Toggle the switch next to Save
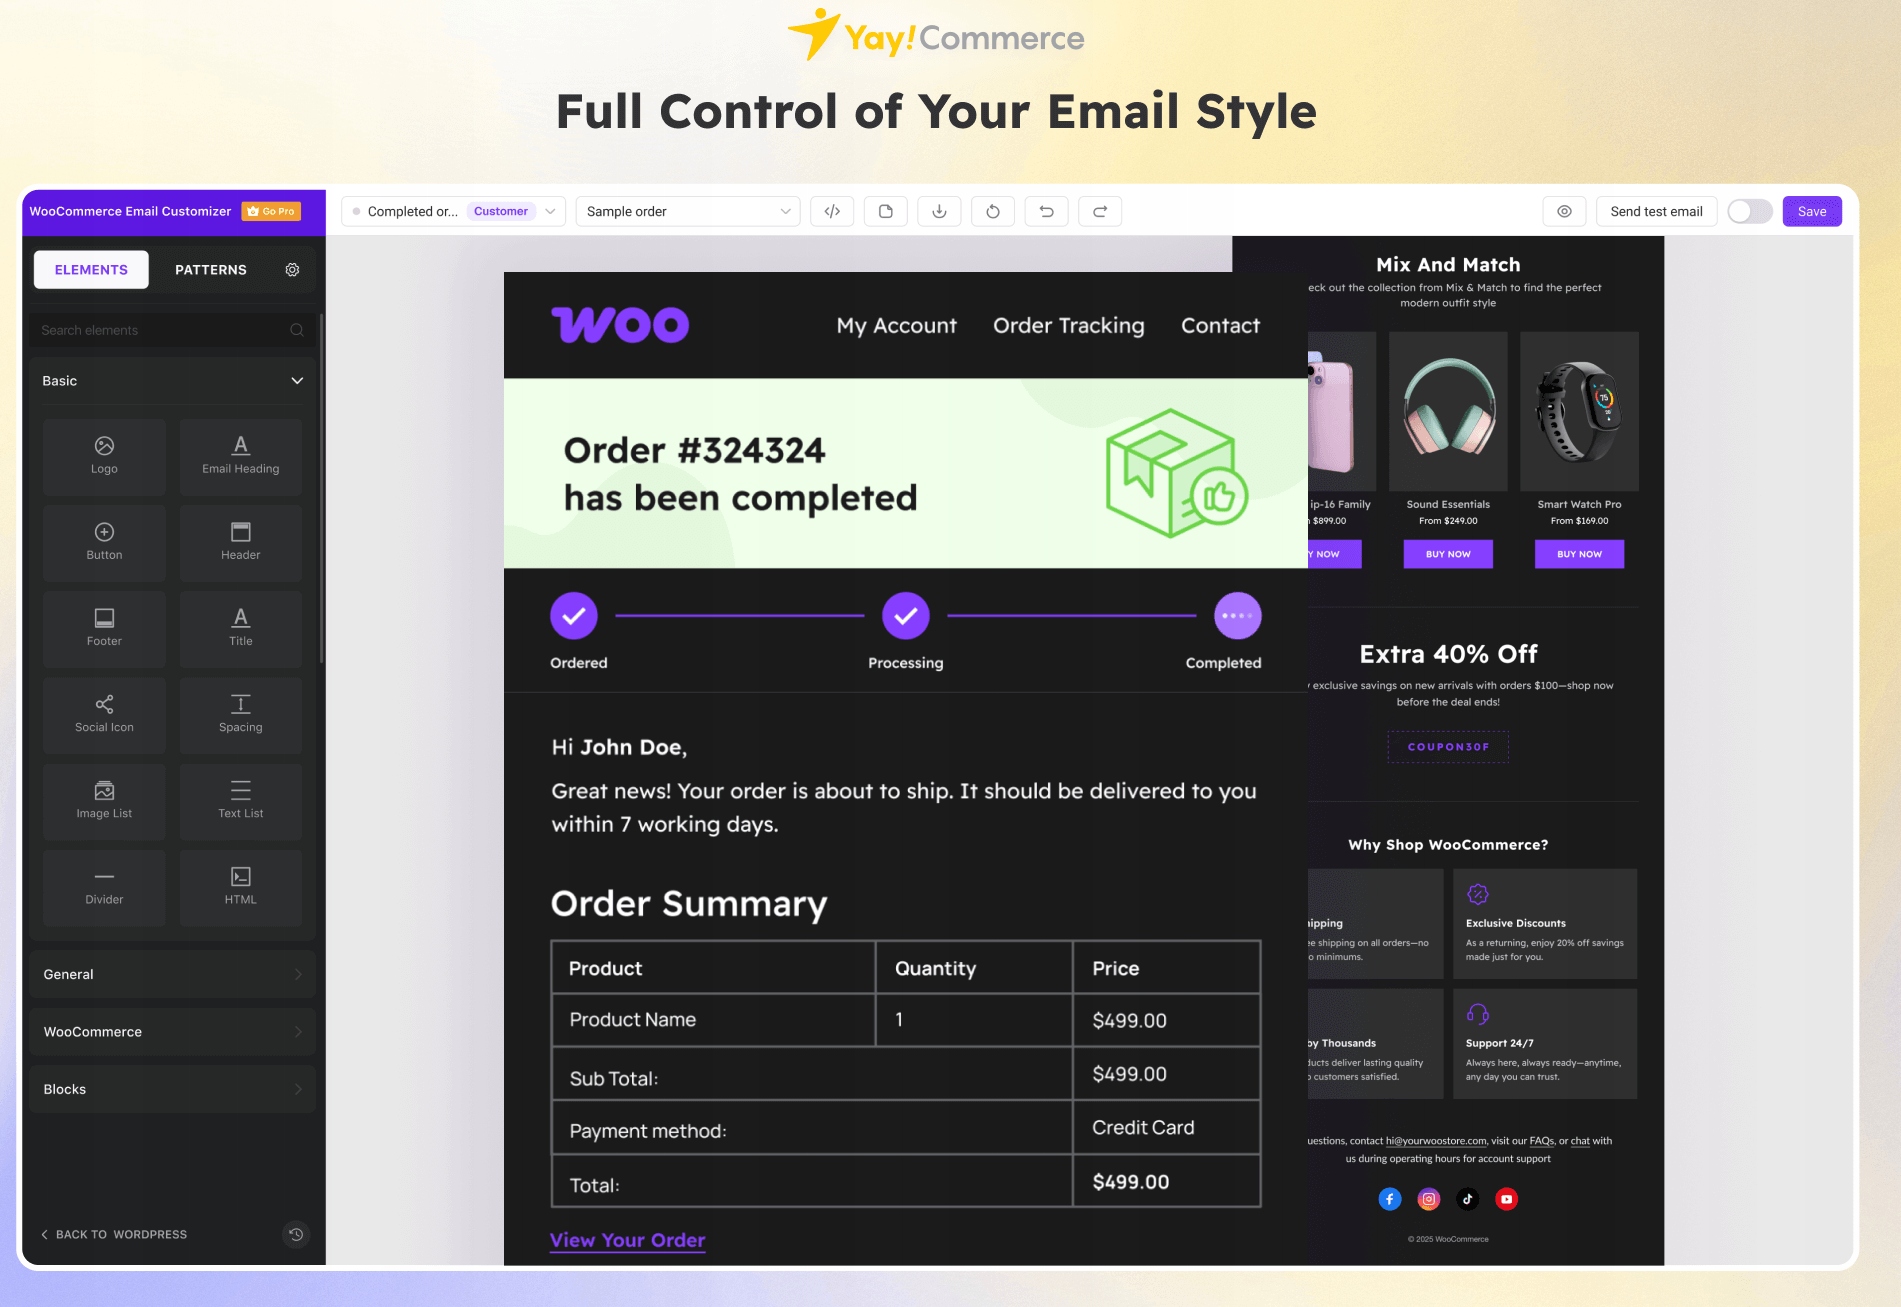This screenshot has height=1307, width=1901. tap(1749, 211)
